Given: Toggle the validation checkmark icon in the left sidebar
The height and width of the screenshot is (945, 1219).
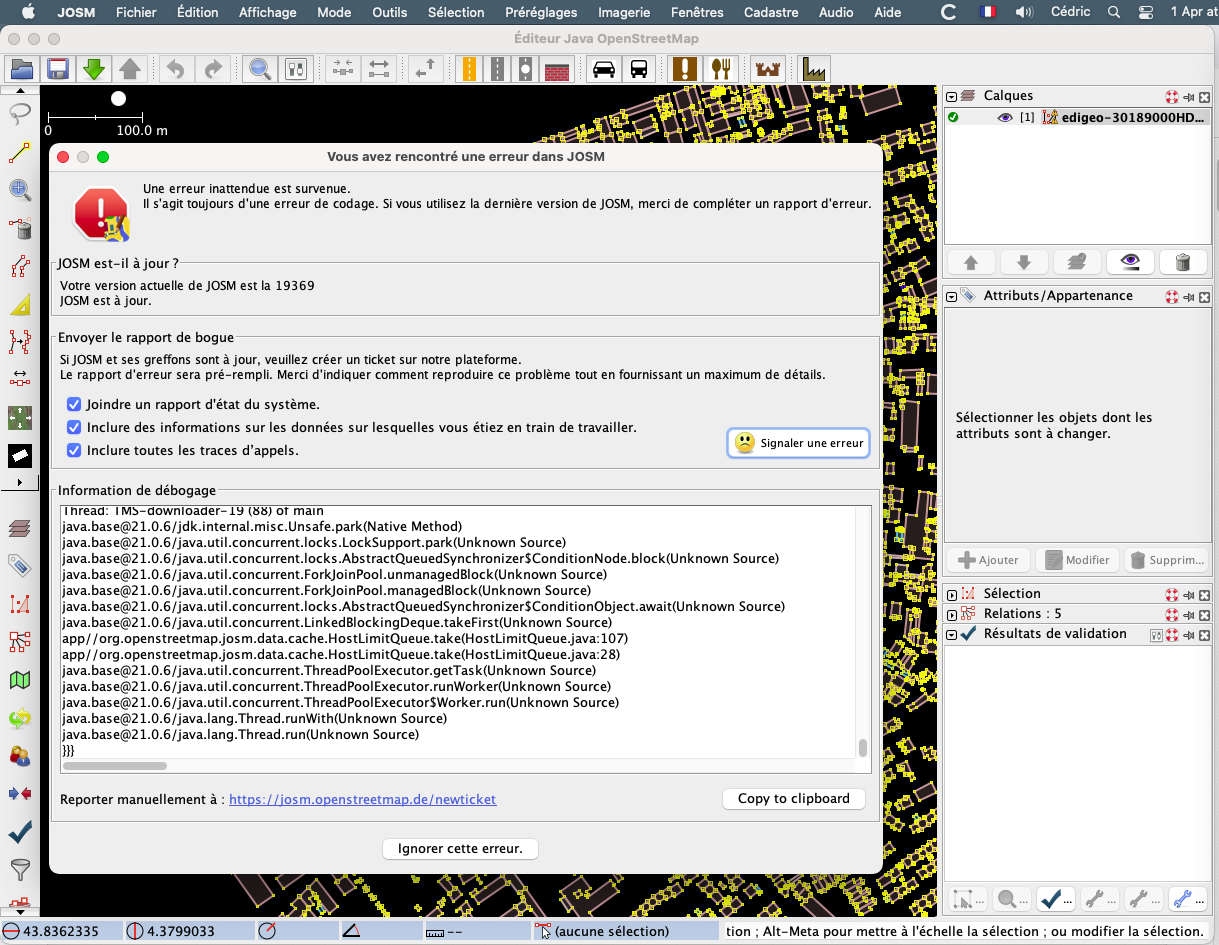Looking at the screenshot, I should tap(20, 831).
